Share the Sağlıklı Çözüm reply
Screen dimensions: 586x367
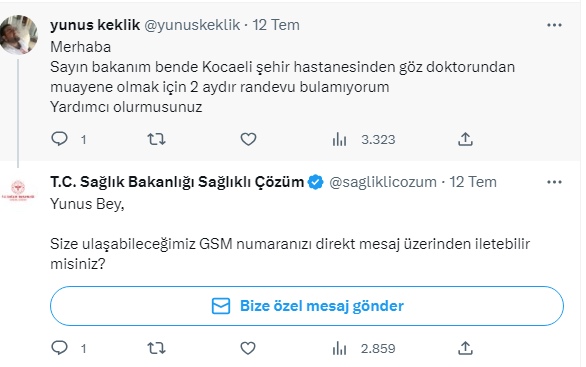pos(465,348)
